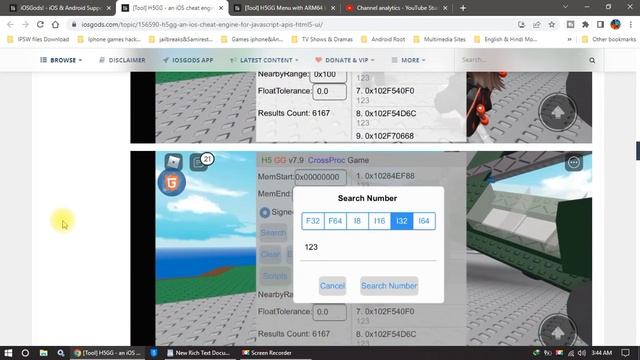Image resolution: width=640 pixels, height=360 pixels.
Task: Click the Search Number button
Action: pos(389,286)
